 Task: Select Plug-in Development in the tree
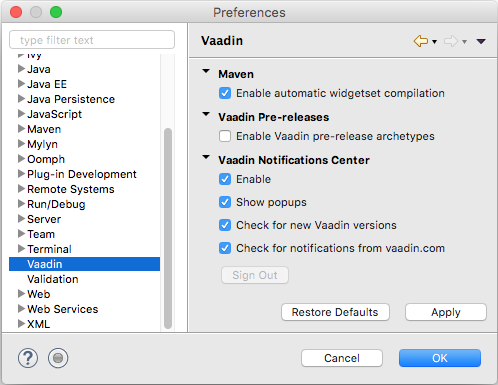[82, 174]
